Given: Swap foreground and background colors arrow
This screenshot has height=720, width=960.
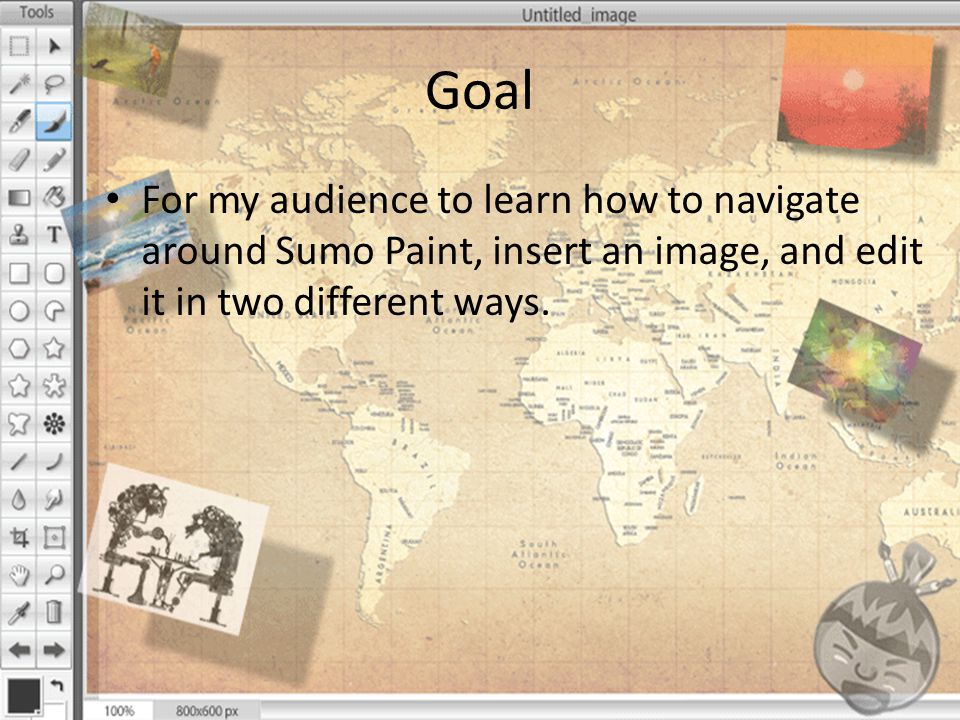Looking at the screenshot, I should 57,685.
